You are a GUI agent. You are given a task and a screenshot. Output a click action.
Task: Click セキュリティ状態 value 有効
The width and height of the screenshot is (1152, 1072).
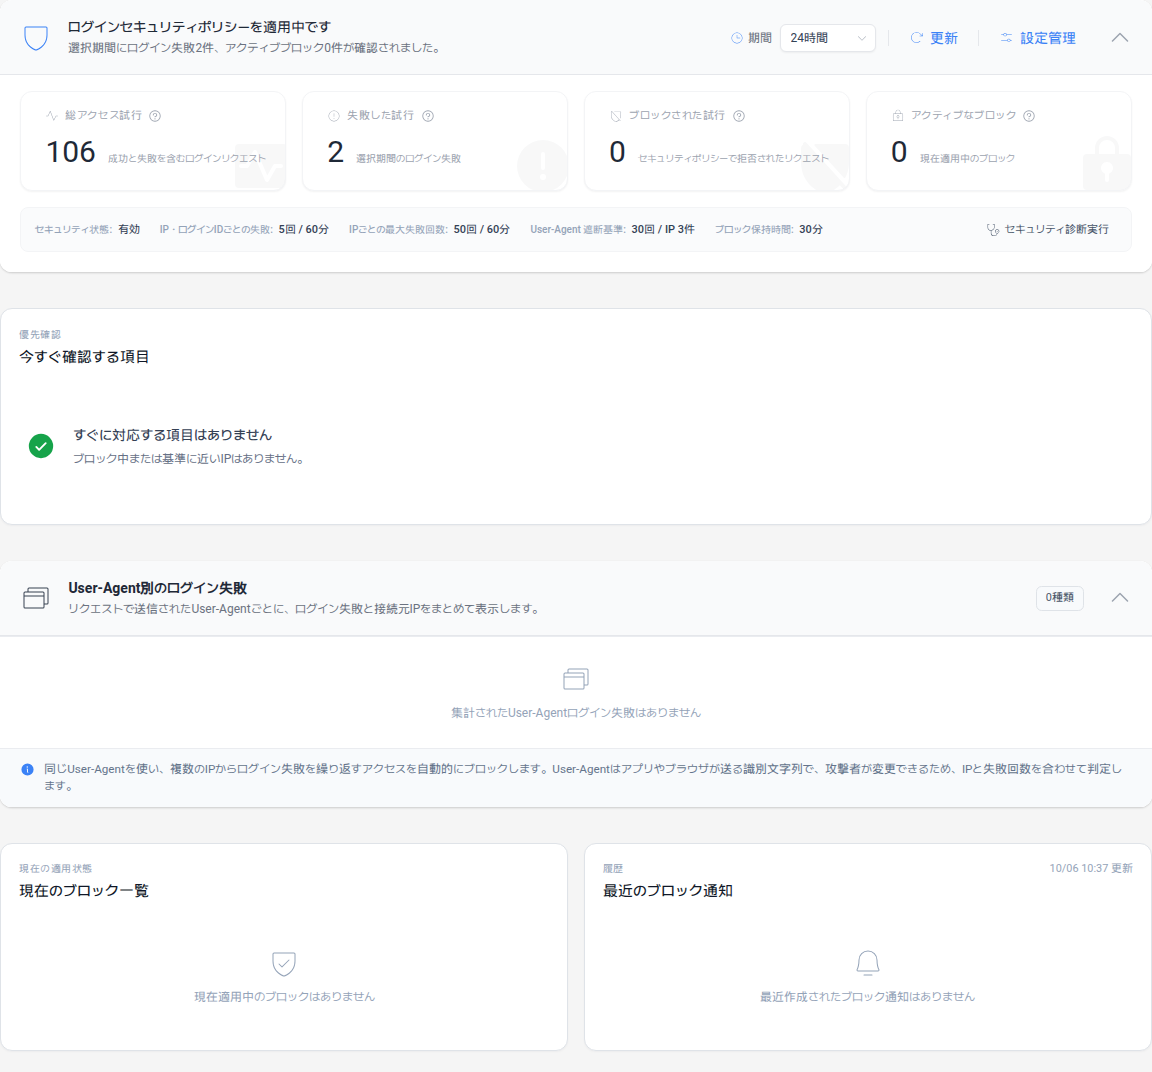click(129, 229)
